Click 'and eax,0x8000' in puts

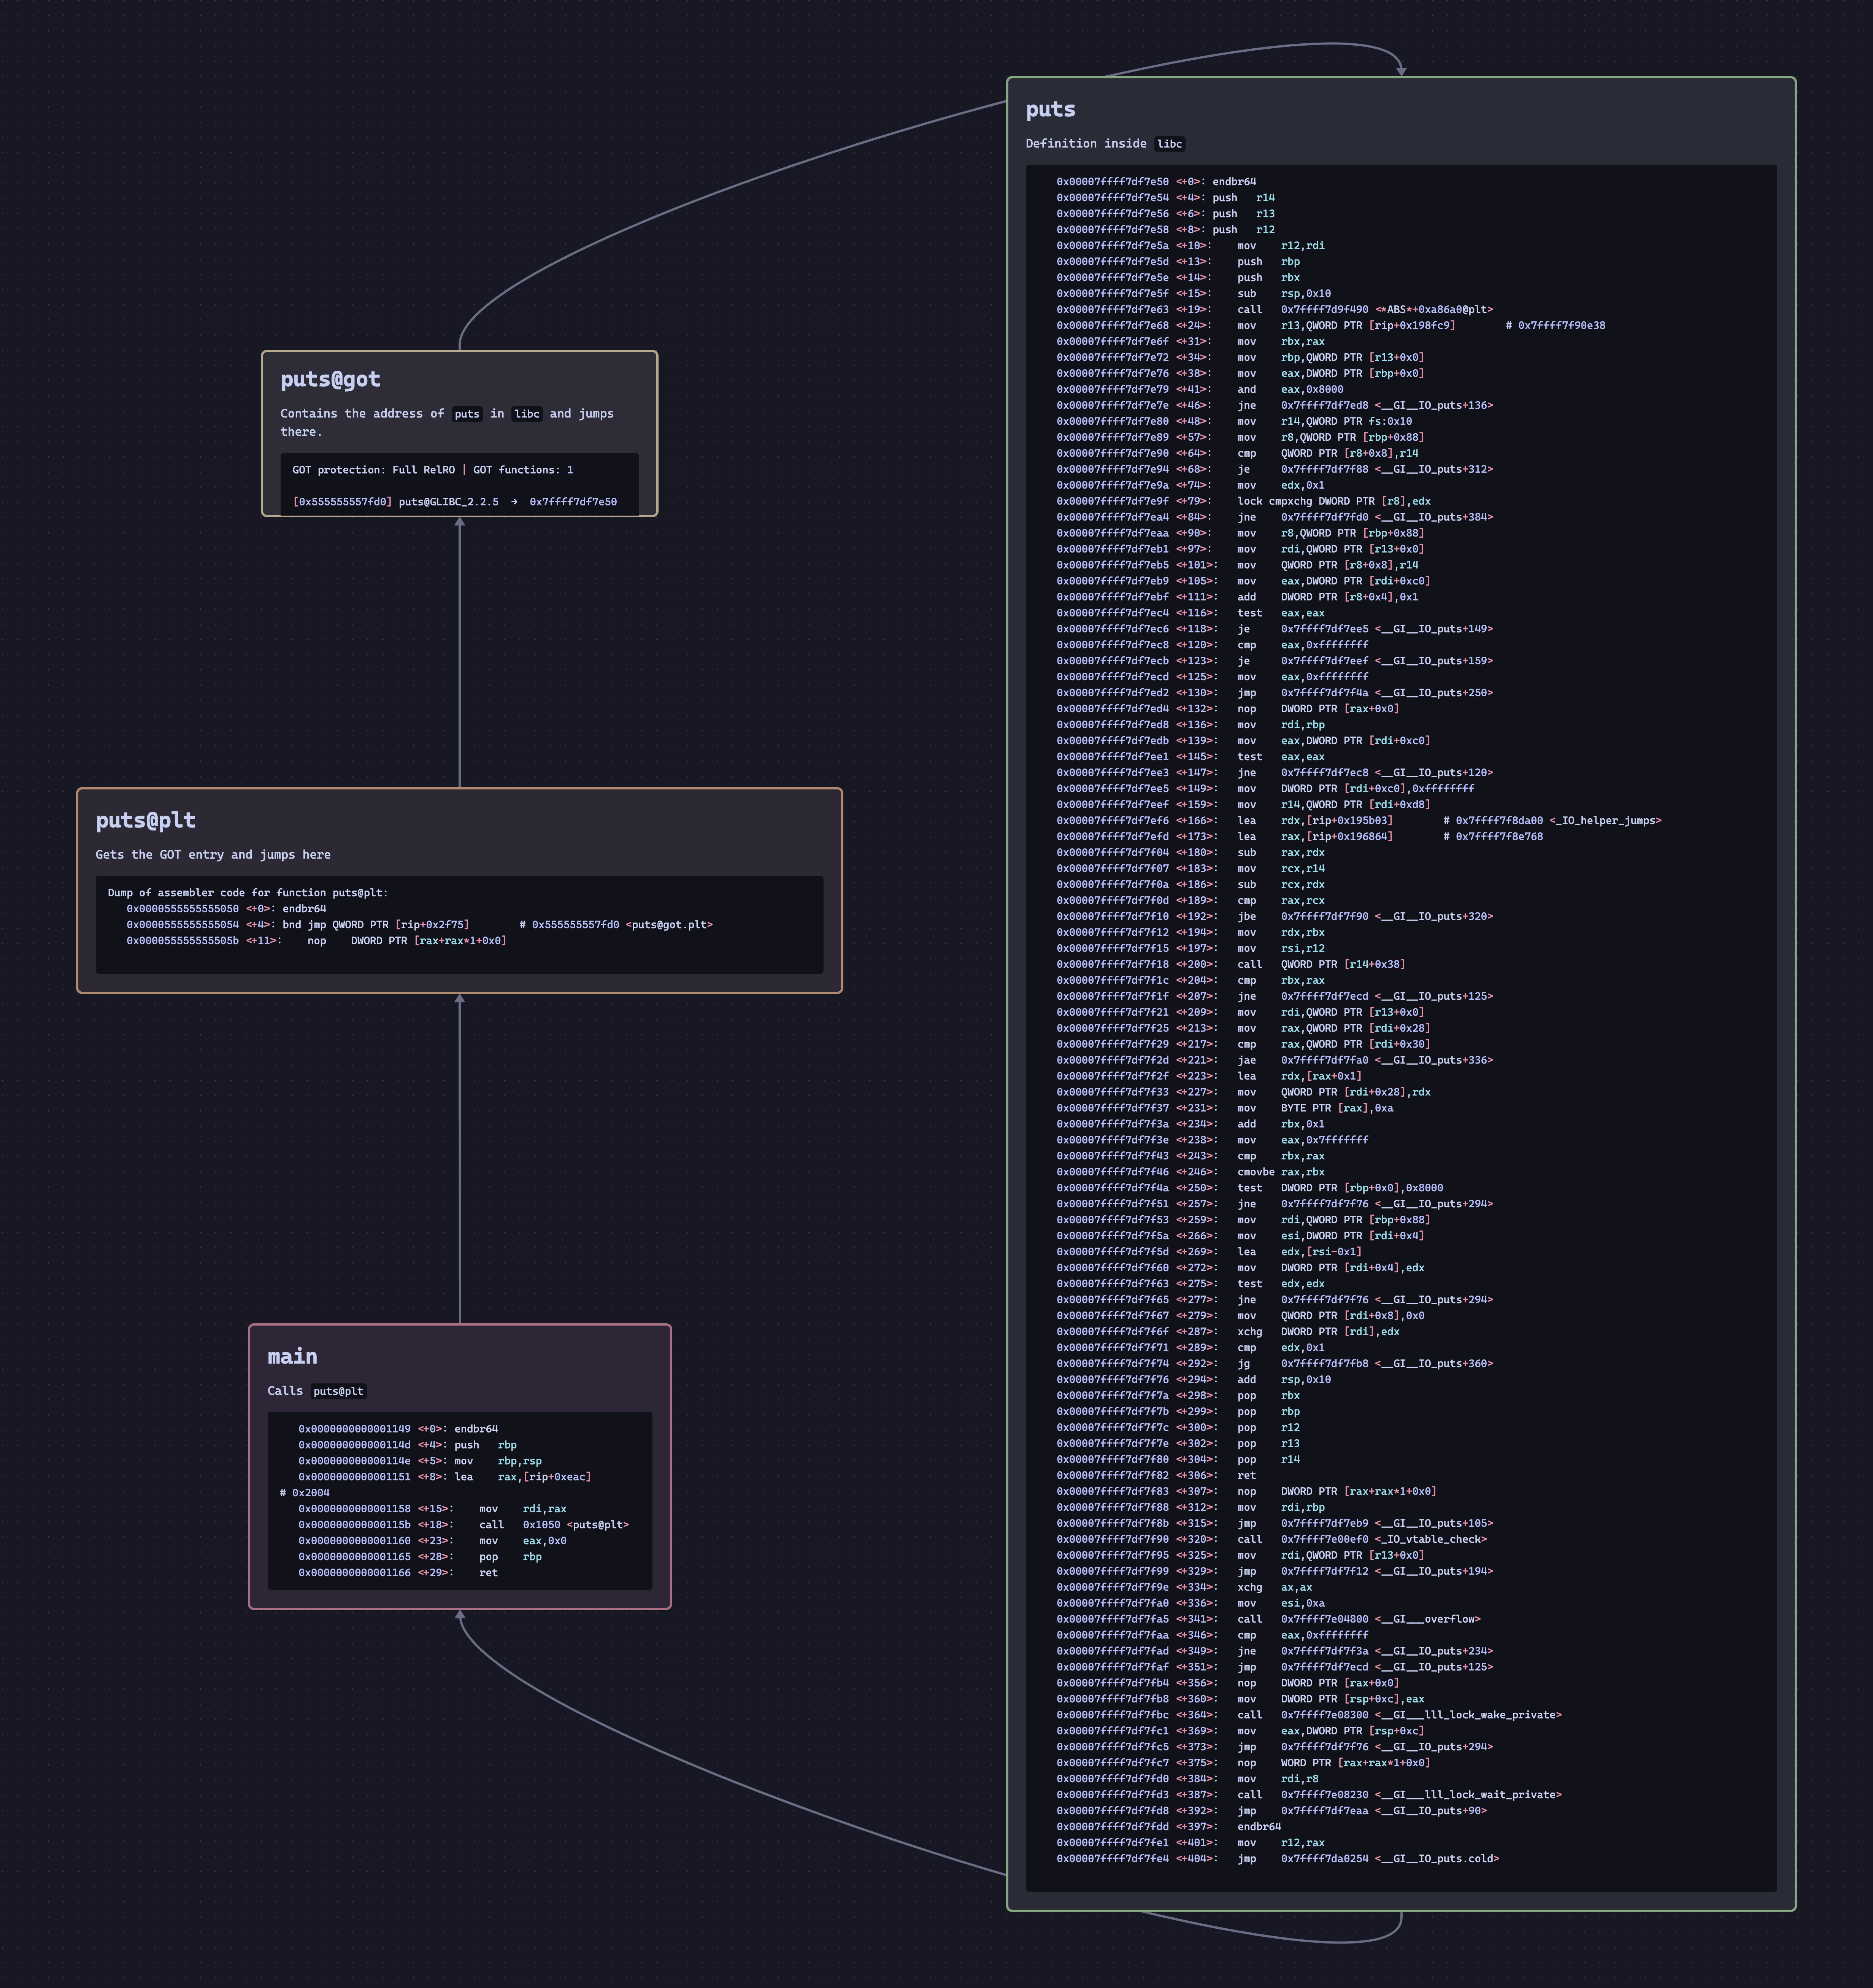click(x=1290, y=390)
